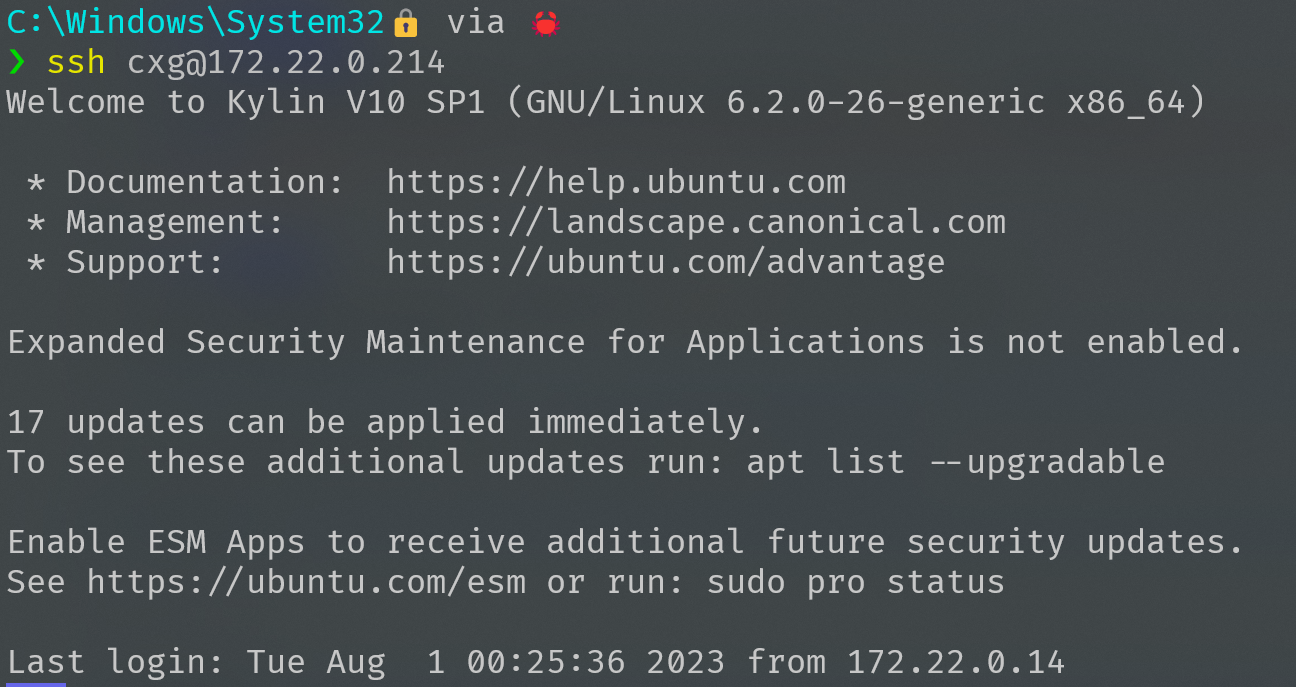
Task: Click the ssh command word
Action: (76, 62)
